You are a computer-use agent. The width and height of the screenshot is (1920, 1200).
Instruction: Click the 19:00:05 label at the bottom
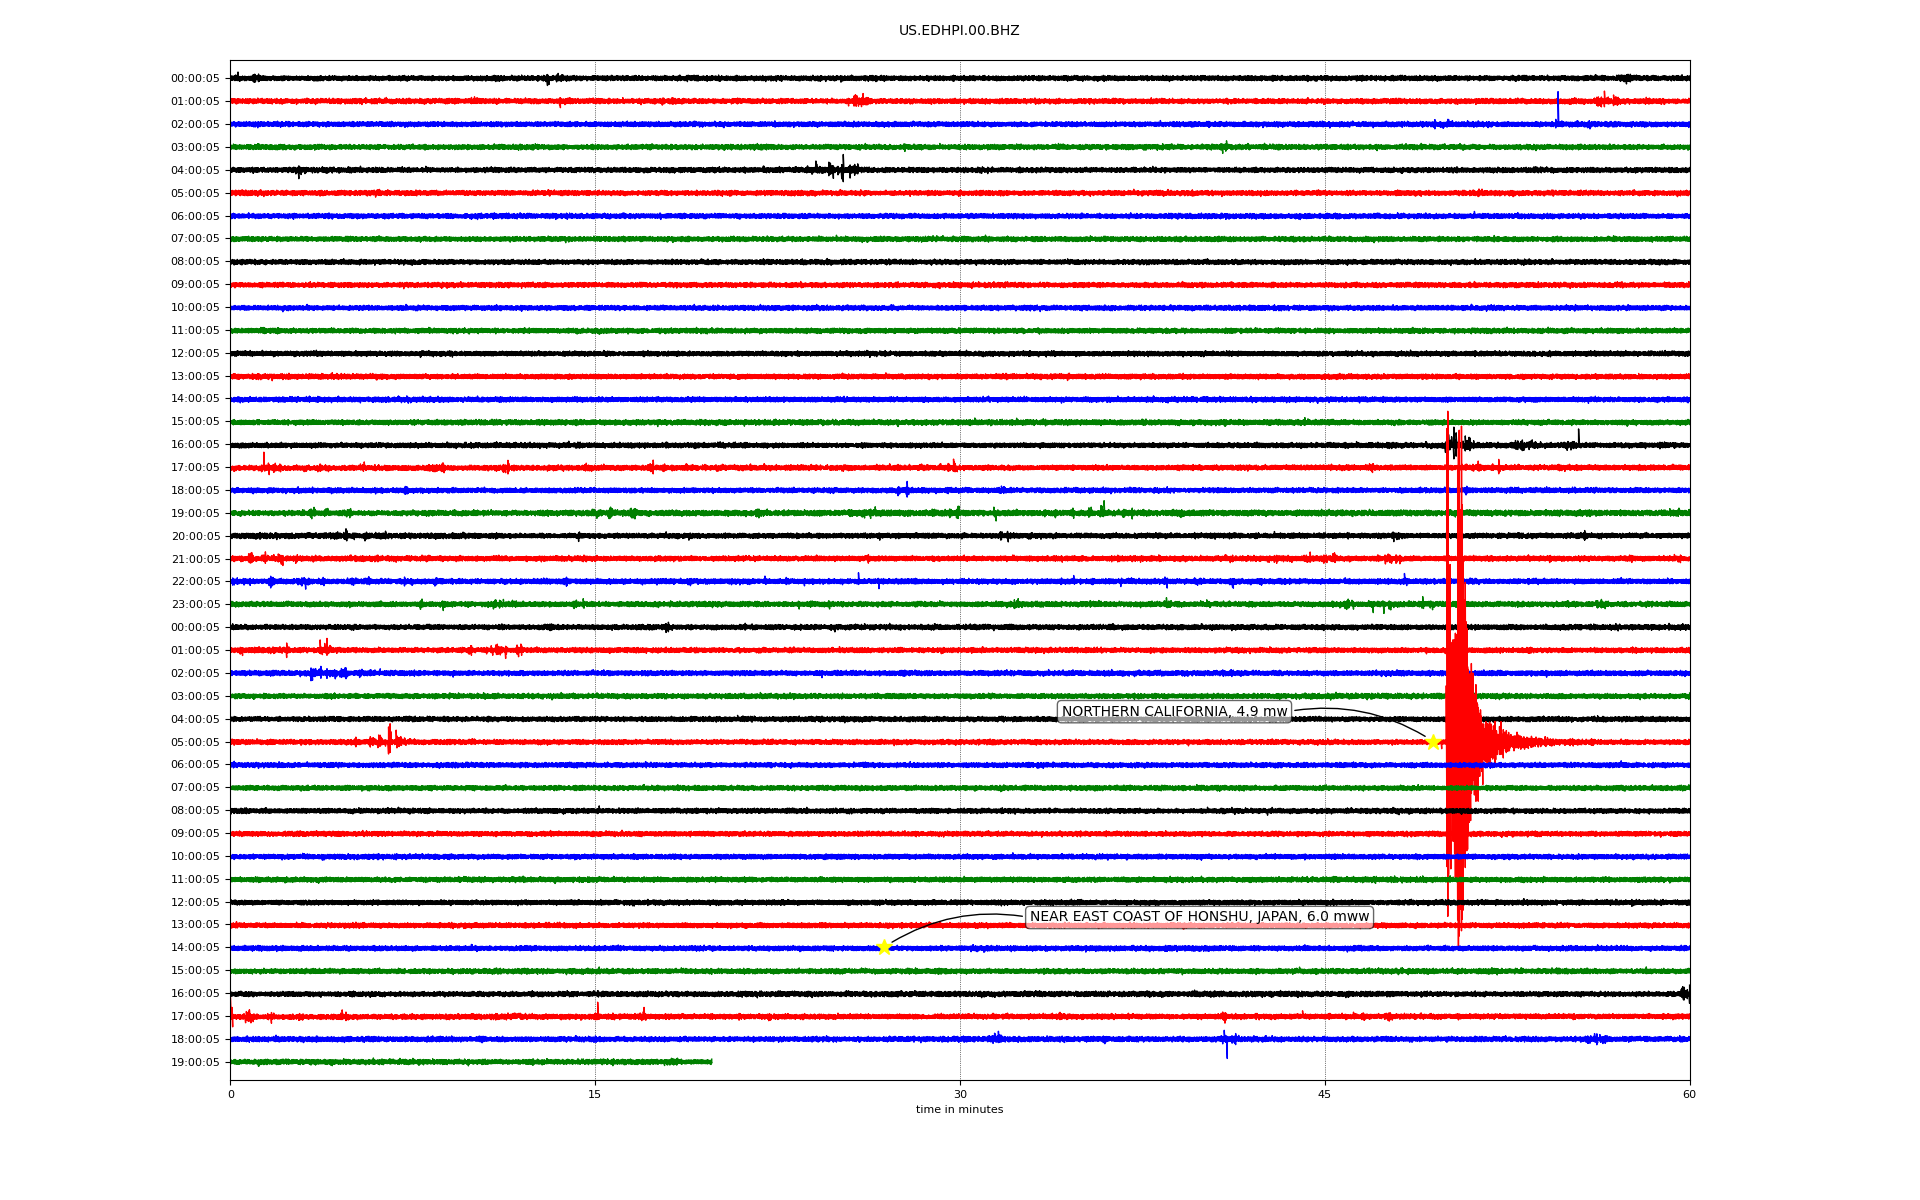195,1062
